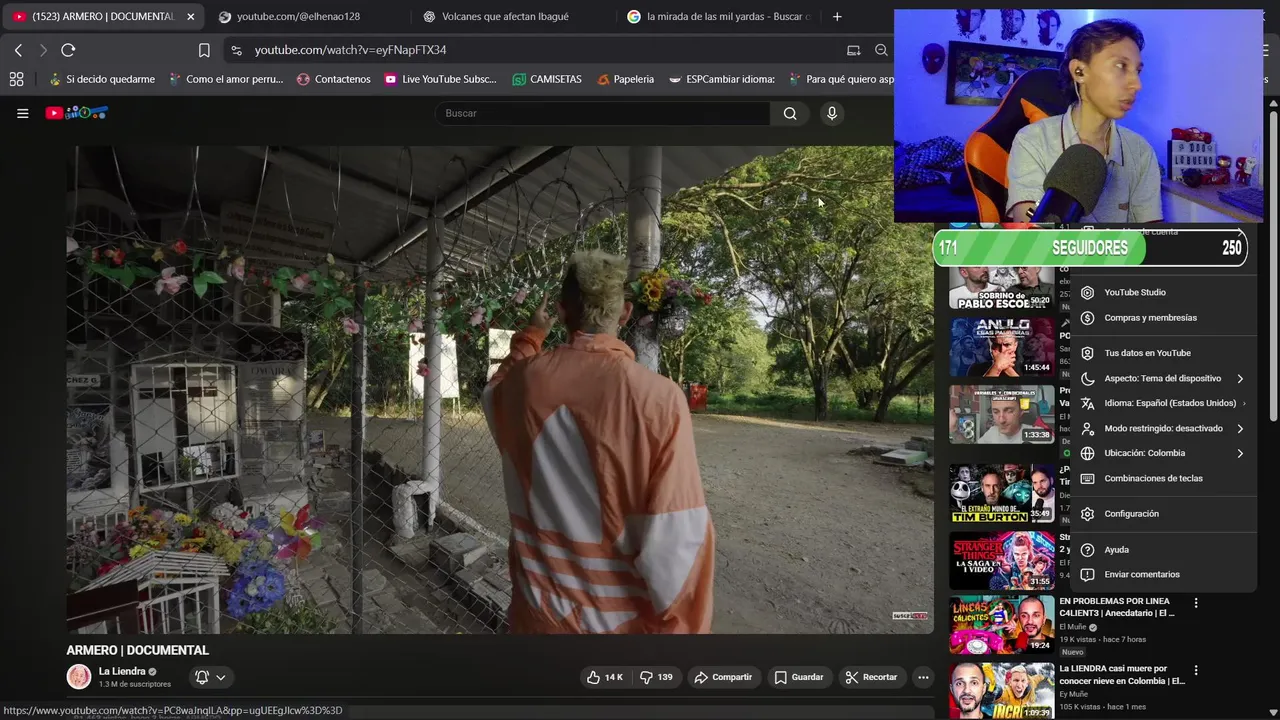Open the YouTube guide hamburger menu
Viewport: 1280px width, 720px height.
pyautogui.click(x=22, y=113)
